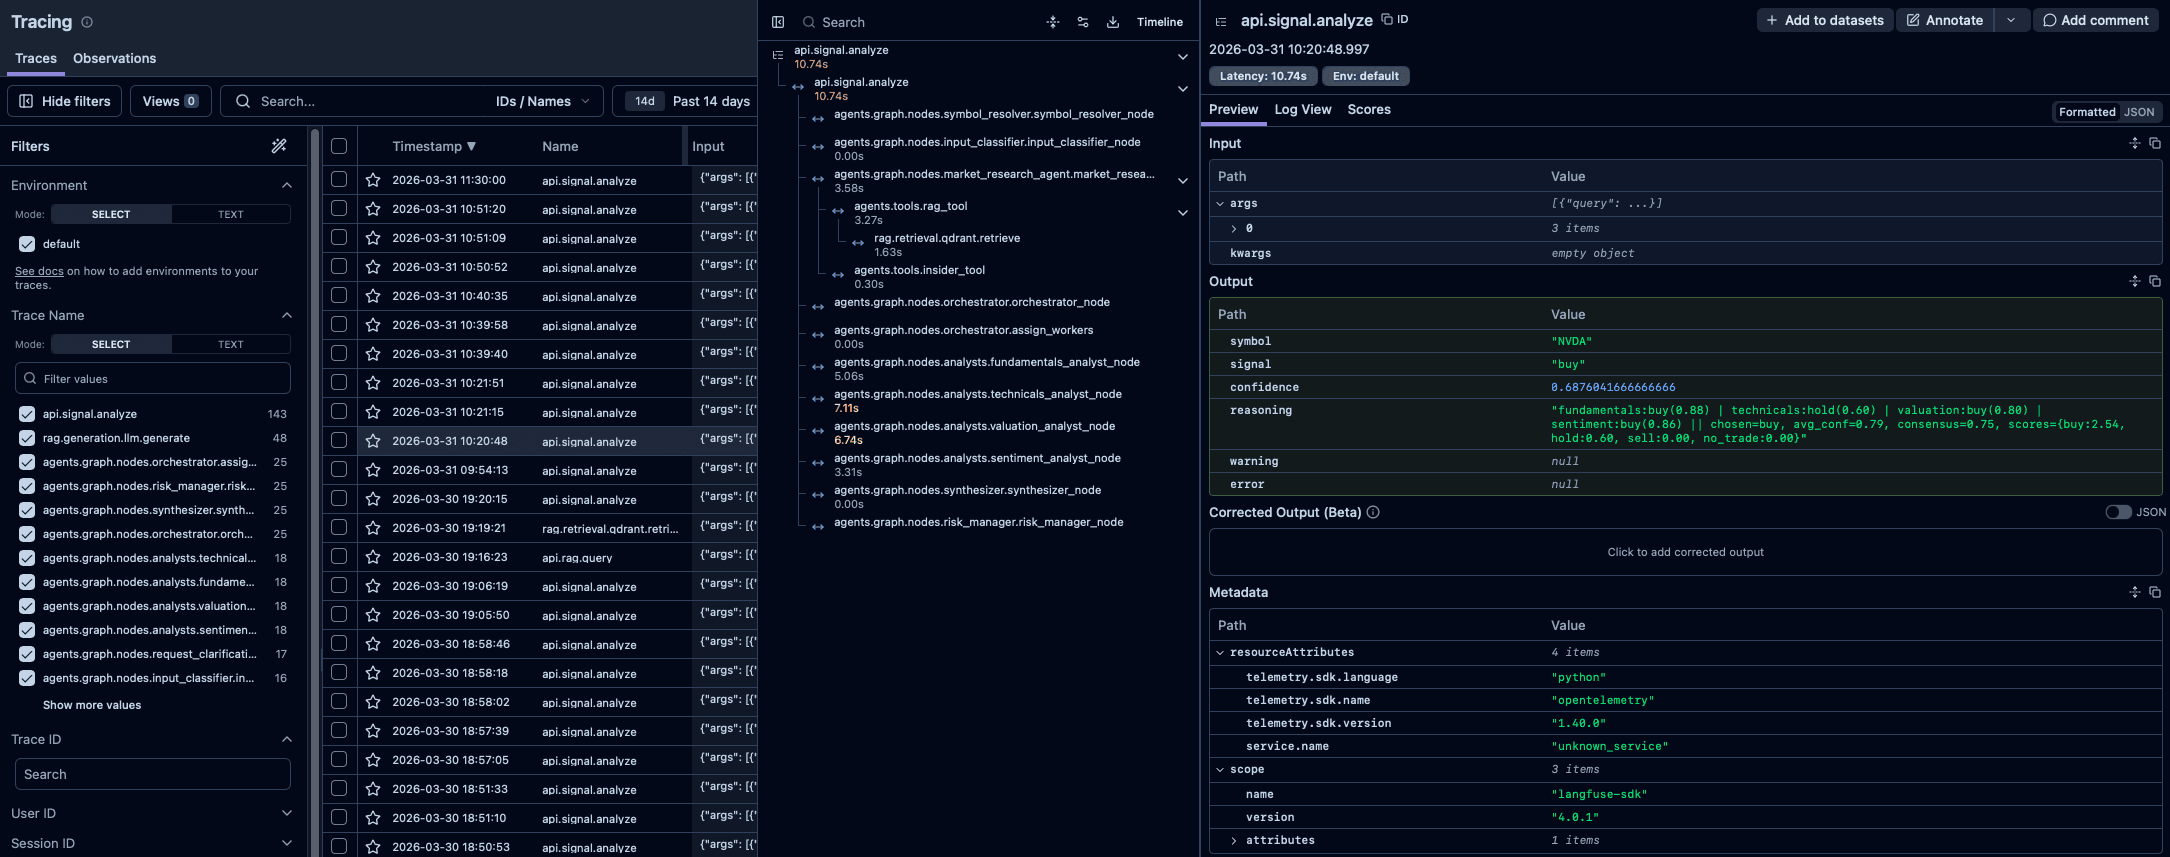This screenshot has width=2170, height=857.
Task: Click the Add to datasets button
Action: 1825,20
